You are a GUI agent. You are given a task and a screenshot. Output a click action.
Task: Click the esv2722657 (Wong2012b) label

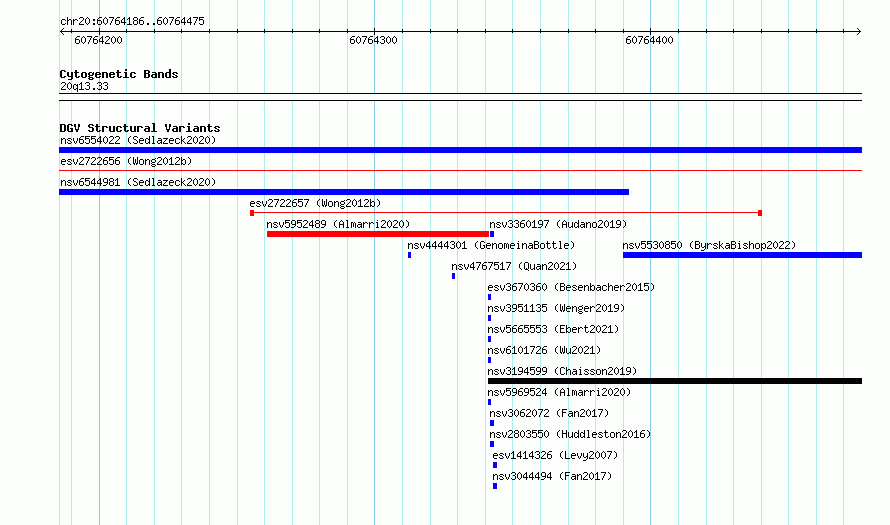(315, 203)
